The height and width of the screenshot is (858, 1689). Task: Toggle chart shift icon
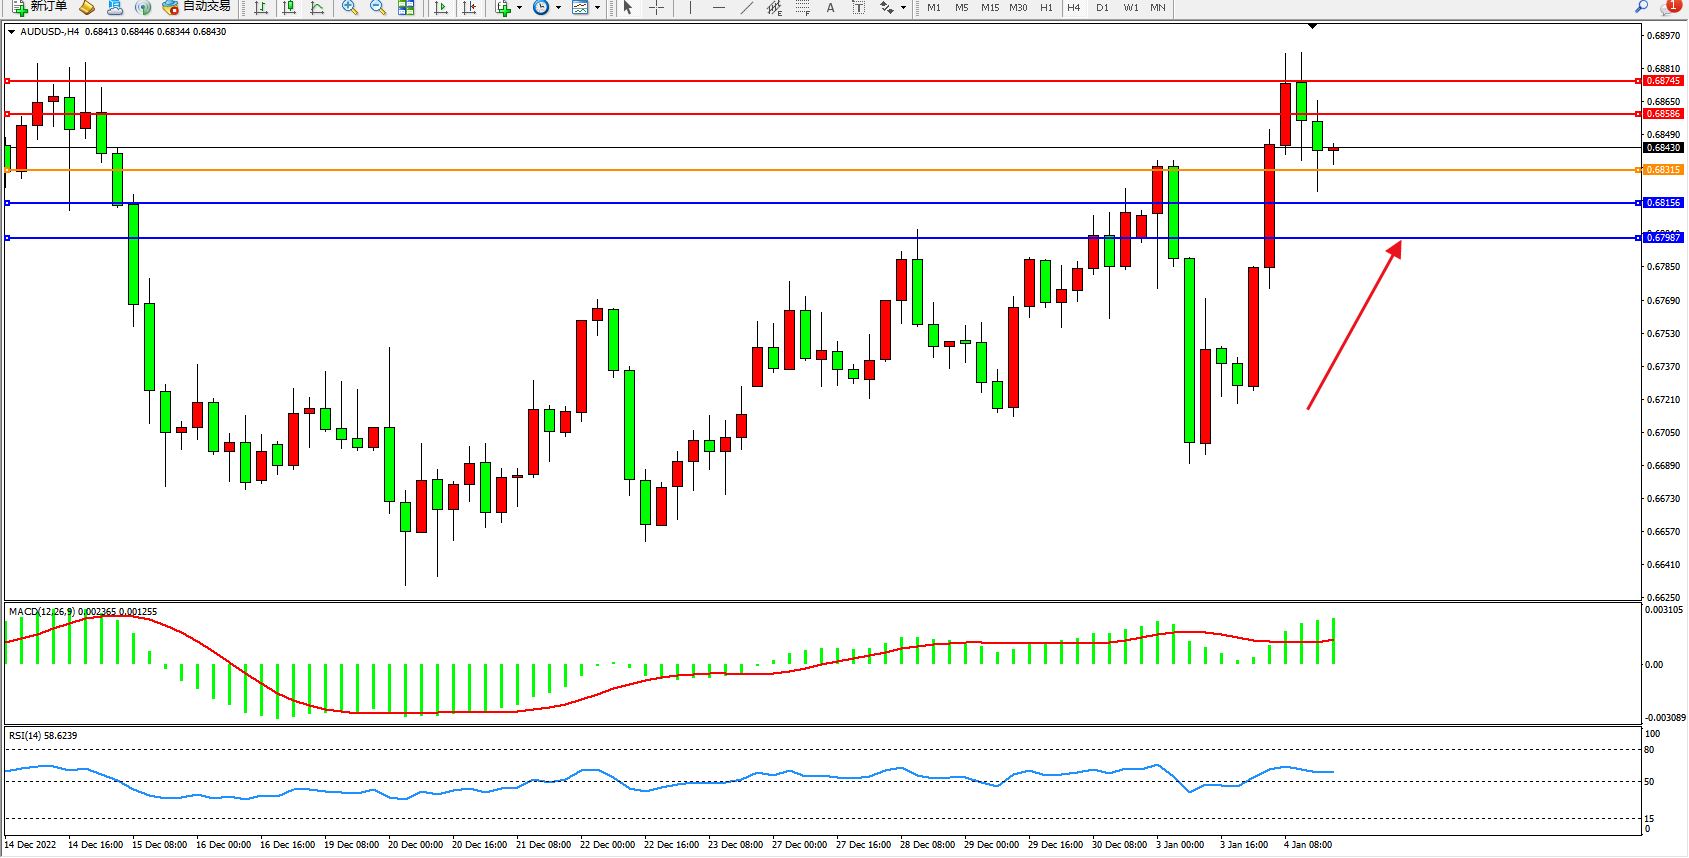coord(468,8)
